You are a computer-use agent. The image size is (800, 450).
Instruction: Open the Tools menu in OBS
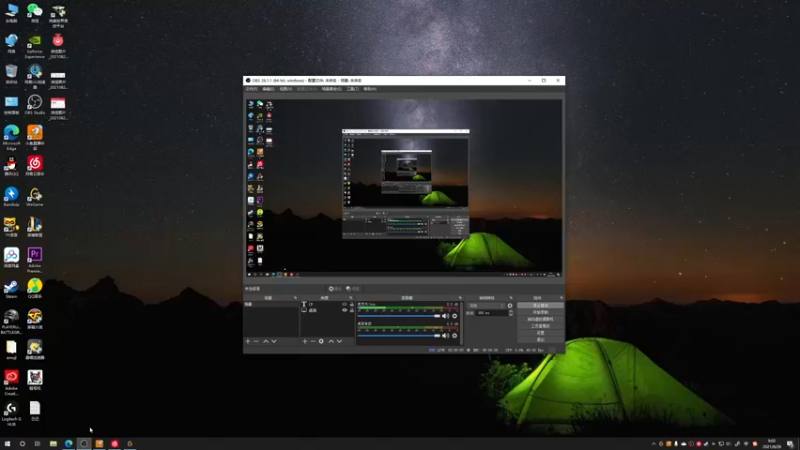(x=353, y=89)
